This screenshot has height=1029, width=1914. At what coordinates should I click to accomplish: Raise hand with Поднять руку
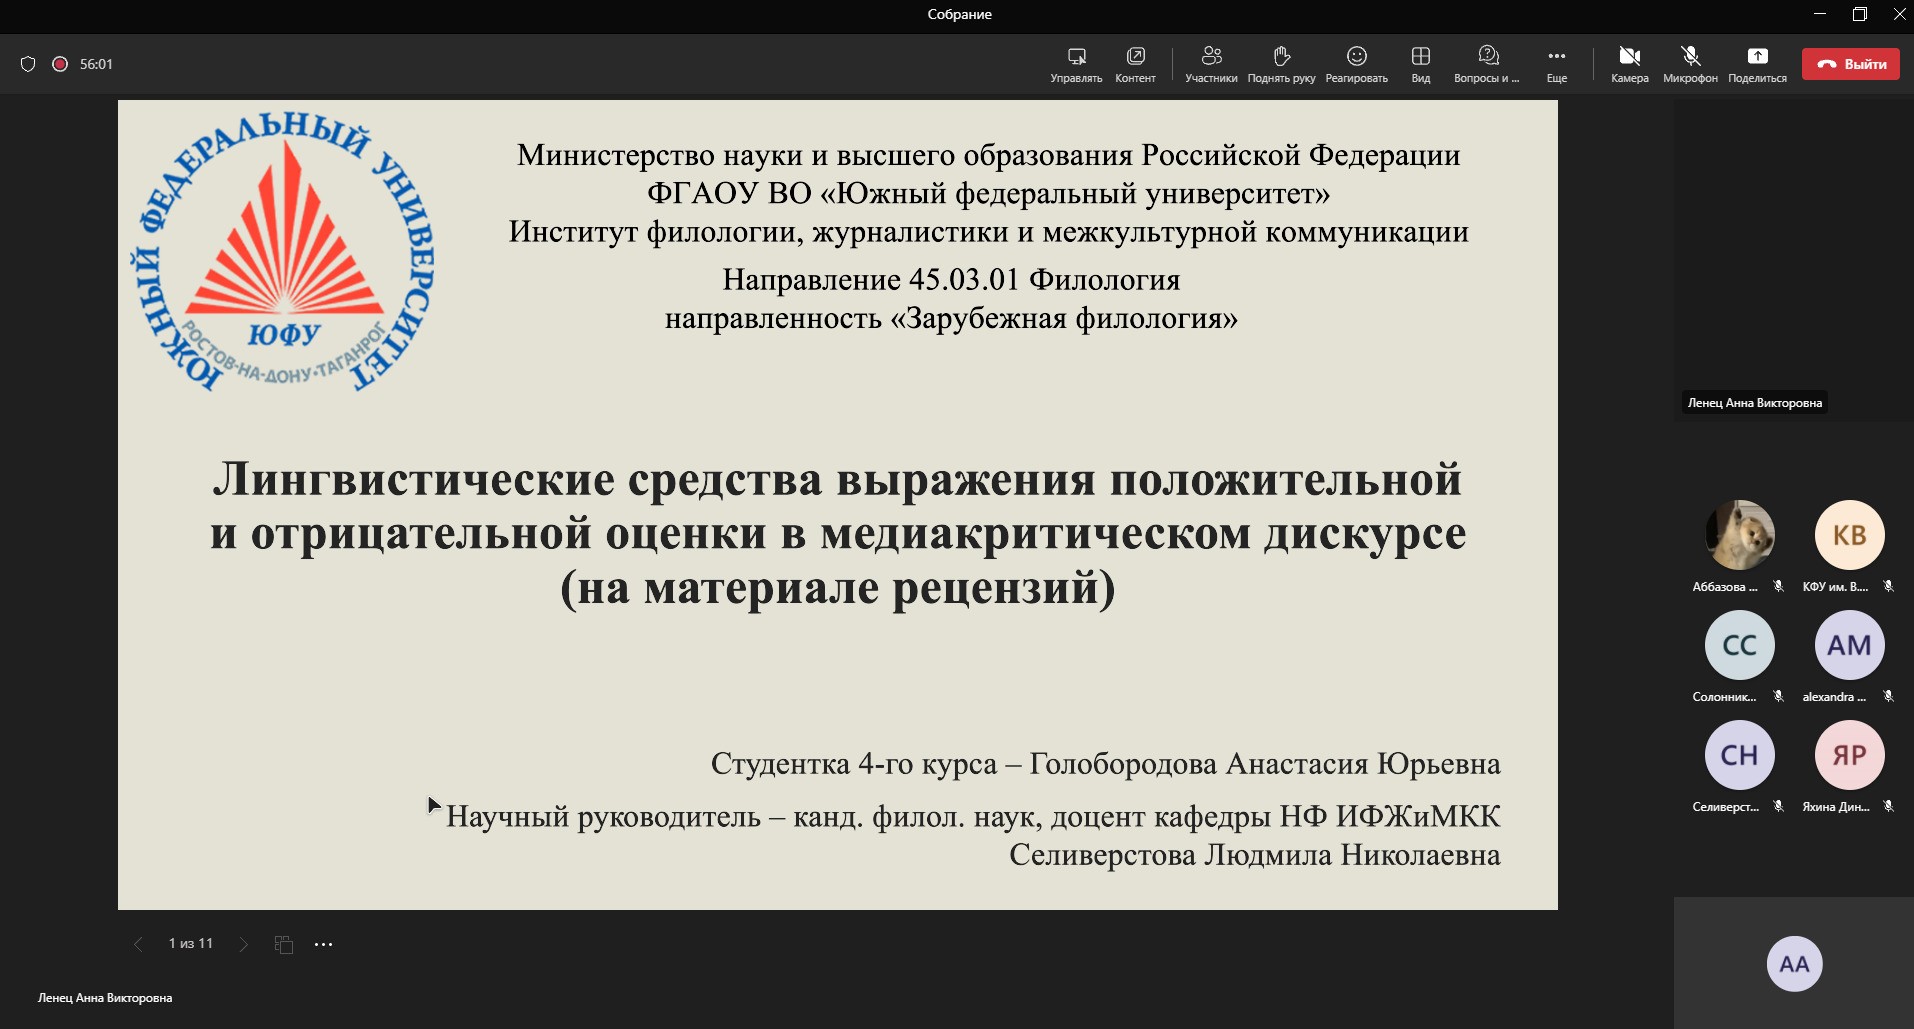click(x=1281, y=63)
